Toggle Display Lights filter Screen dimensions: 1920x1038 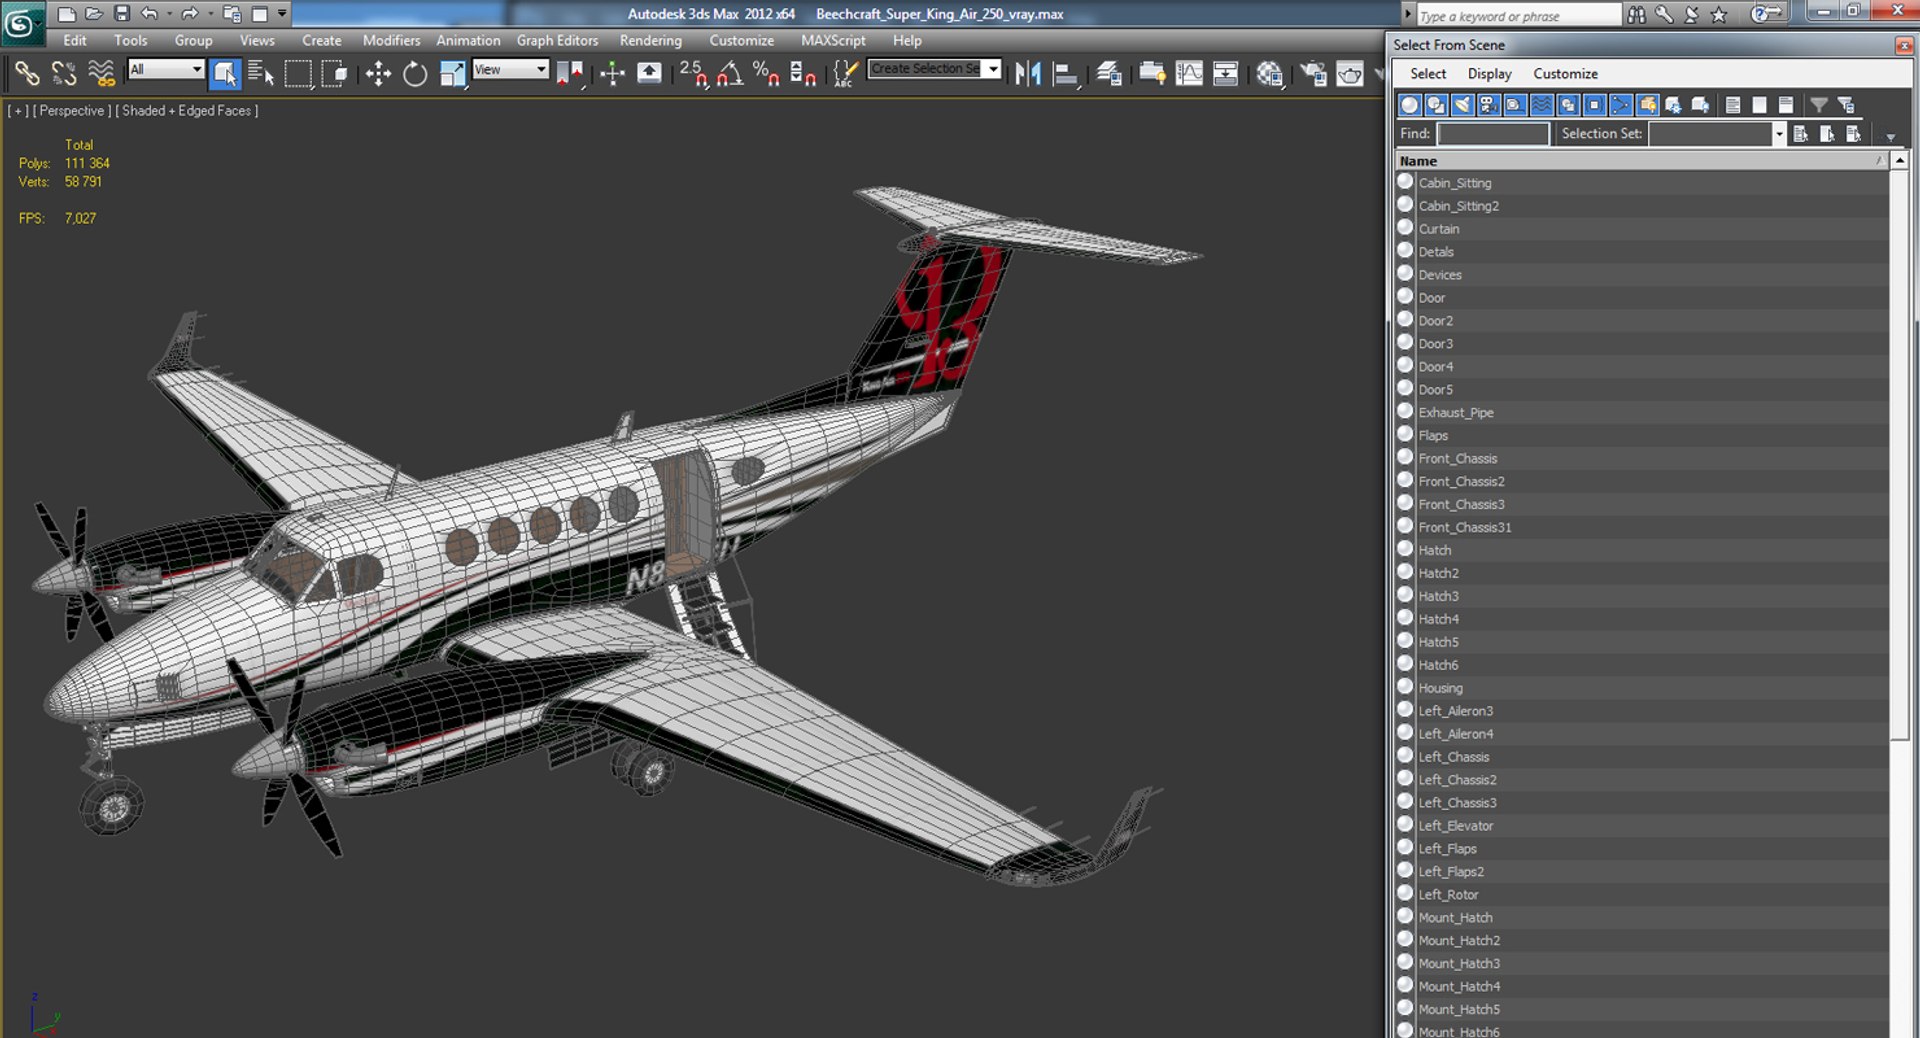tap(1462, 105)
